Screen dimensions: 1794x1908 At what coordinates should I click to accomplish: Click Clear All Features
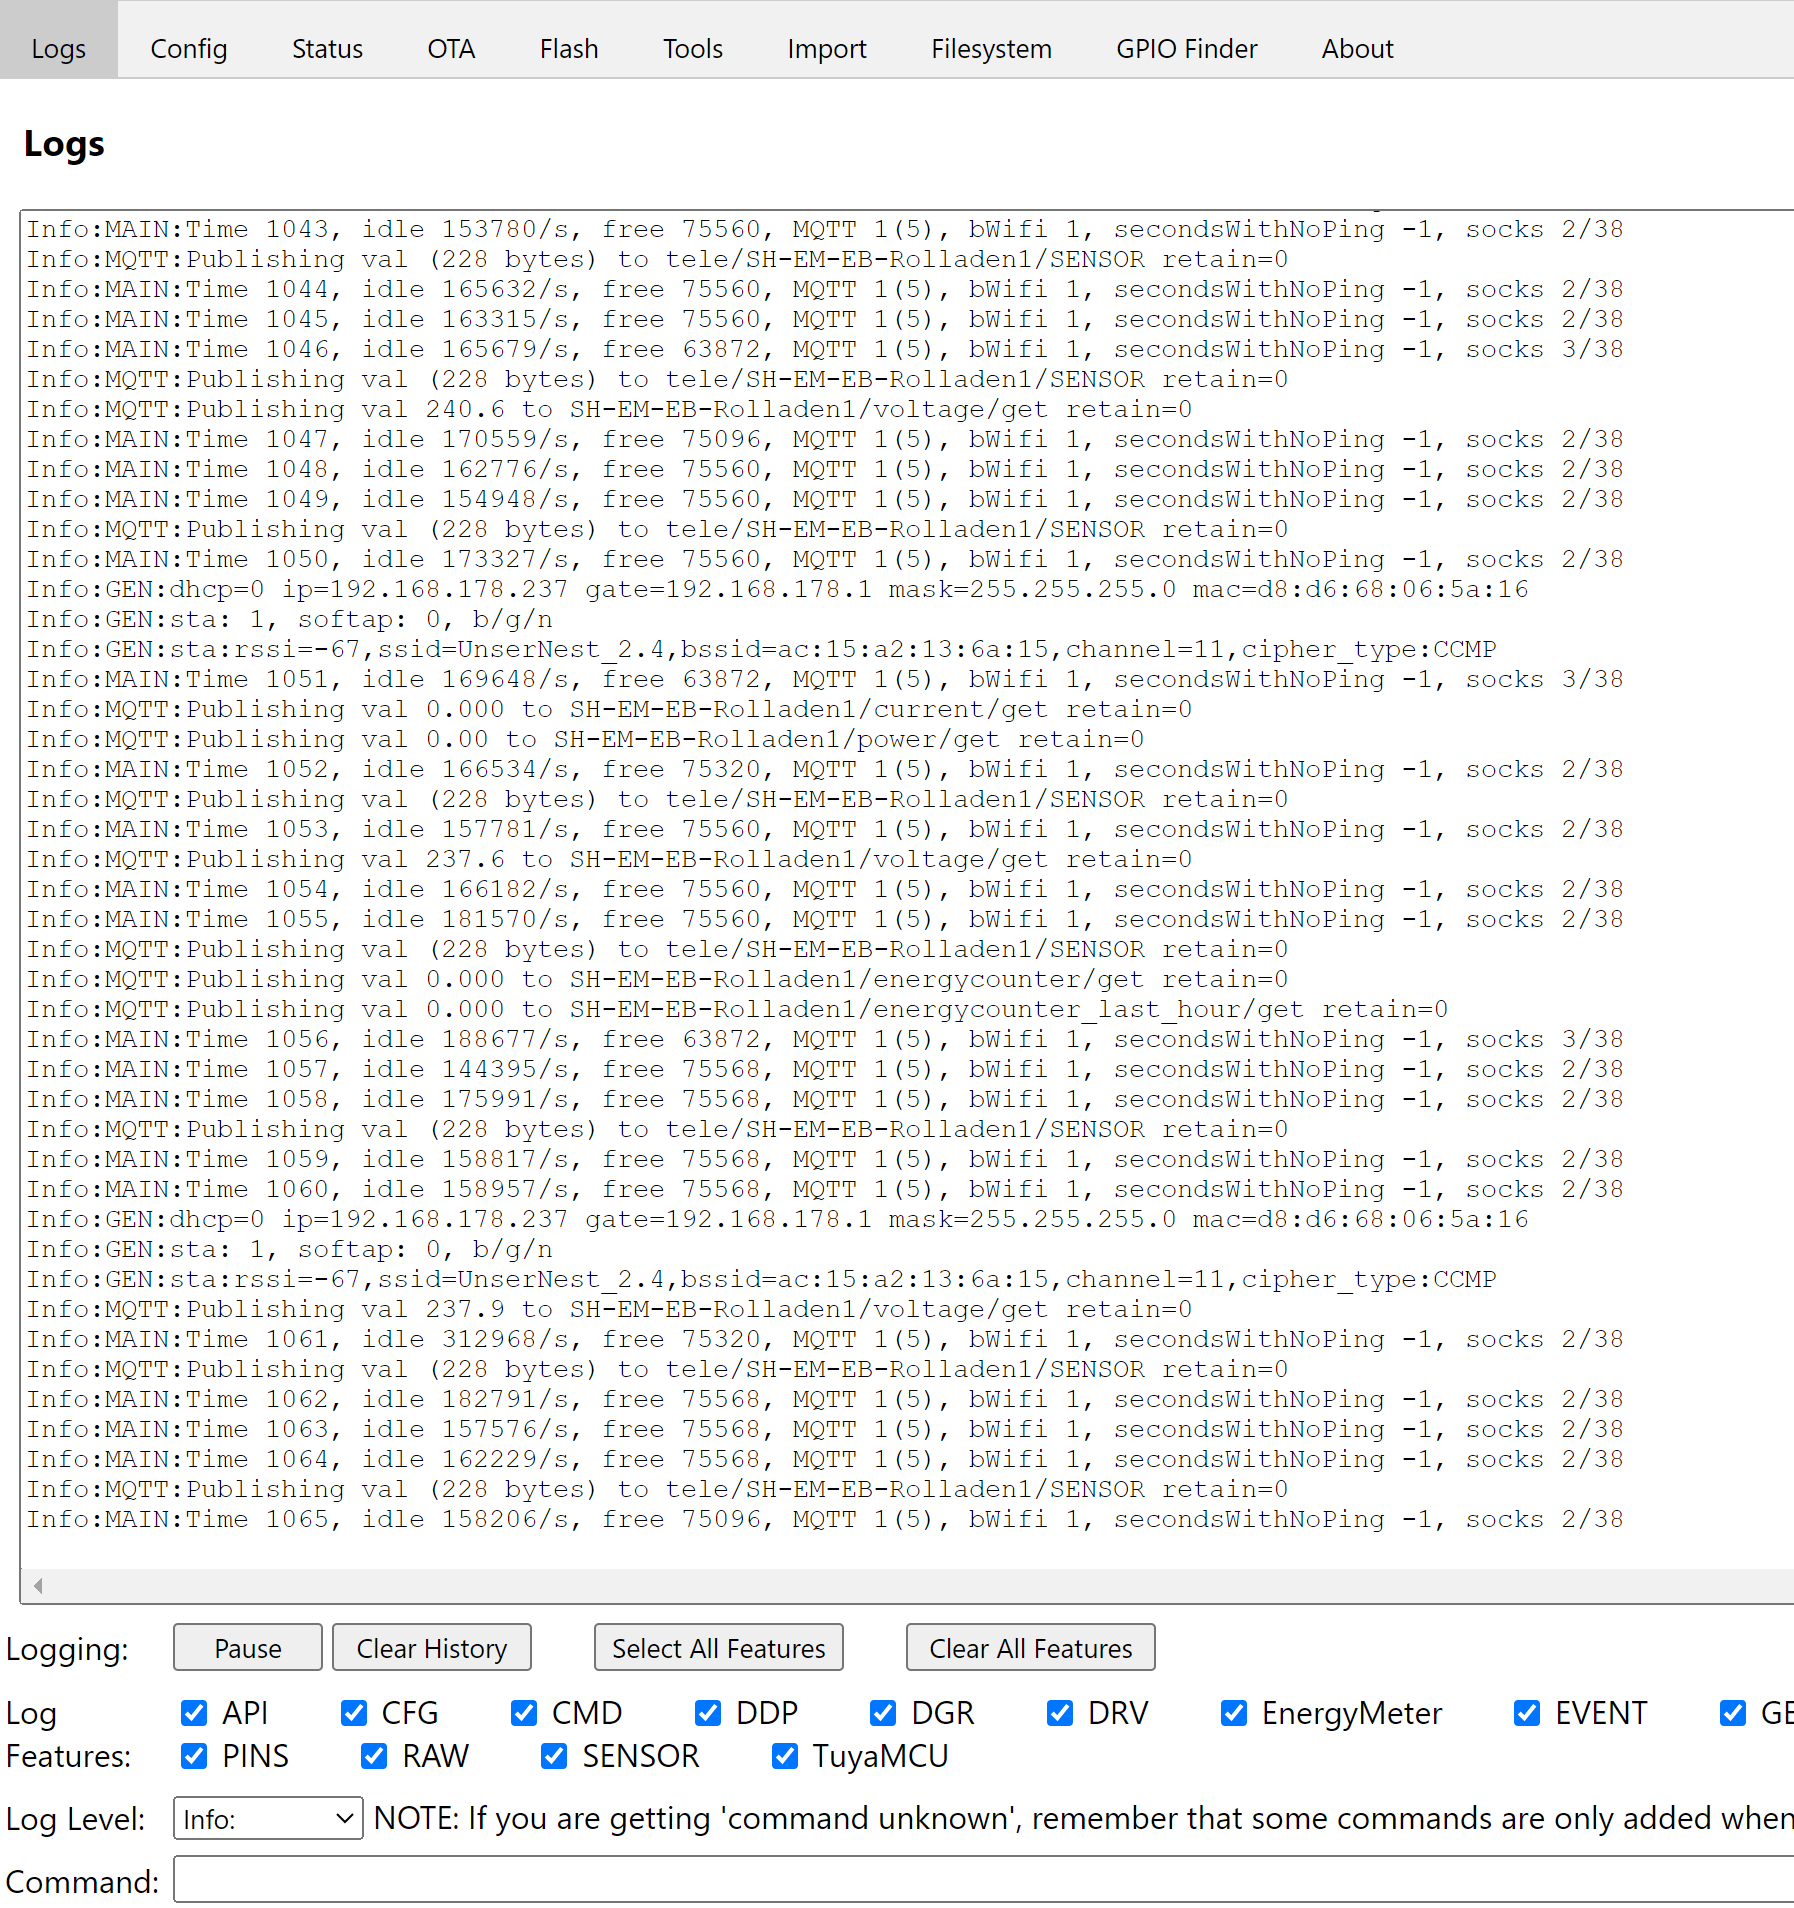[x=1031, y=1647]
